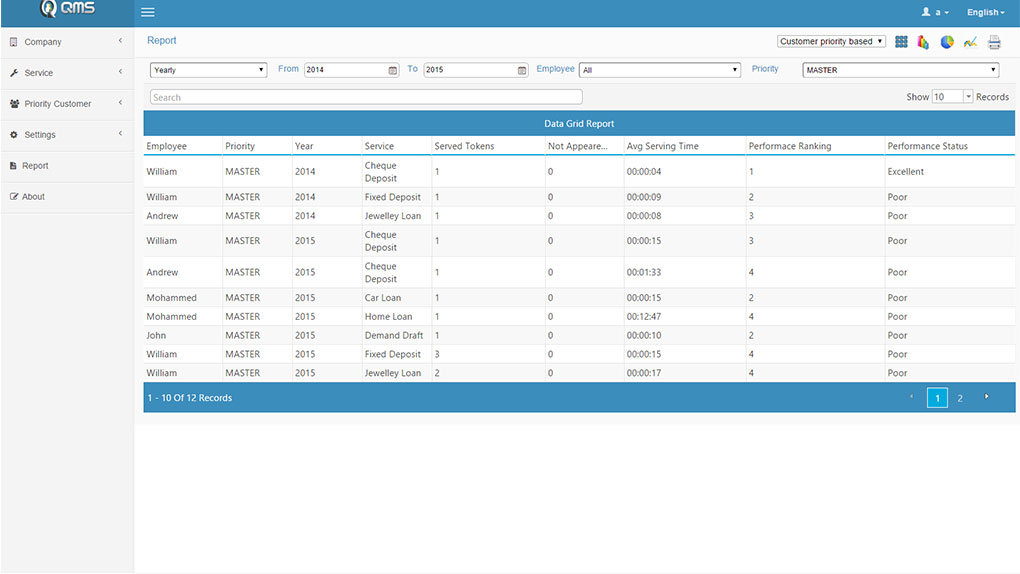Click the To year 2015 field

[x=476, y=70]
